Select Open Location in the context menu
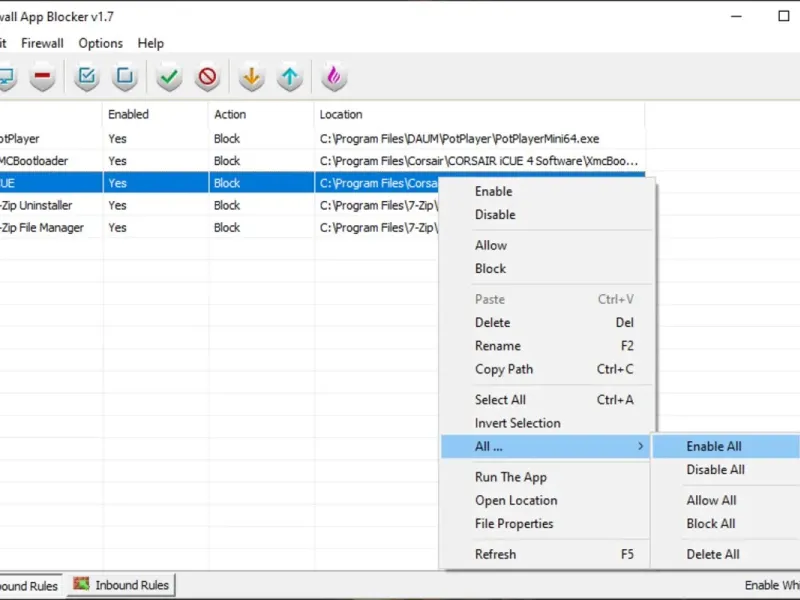 tap(516, 500)
